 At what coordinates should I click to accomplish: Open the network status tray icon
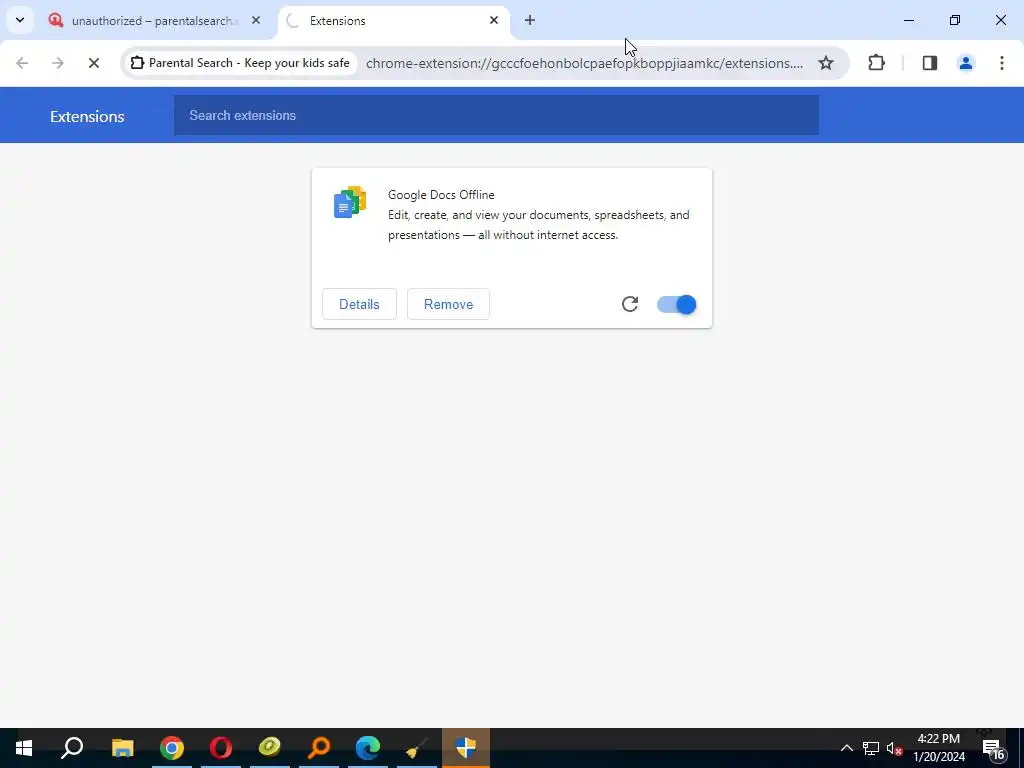click(x=871, y=748)
